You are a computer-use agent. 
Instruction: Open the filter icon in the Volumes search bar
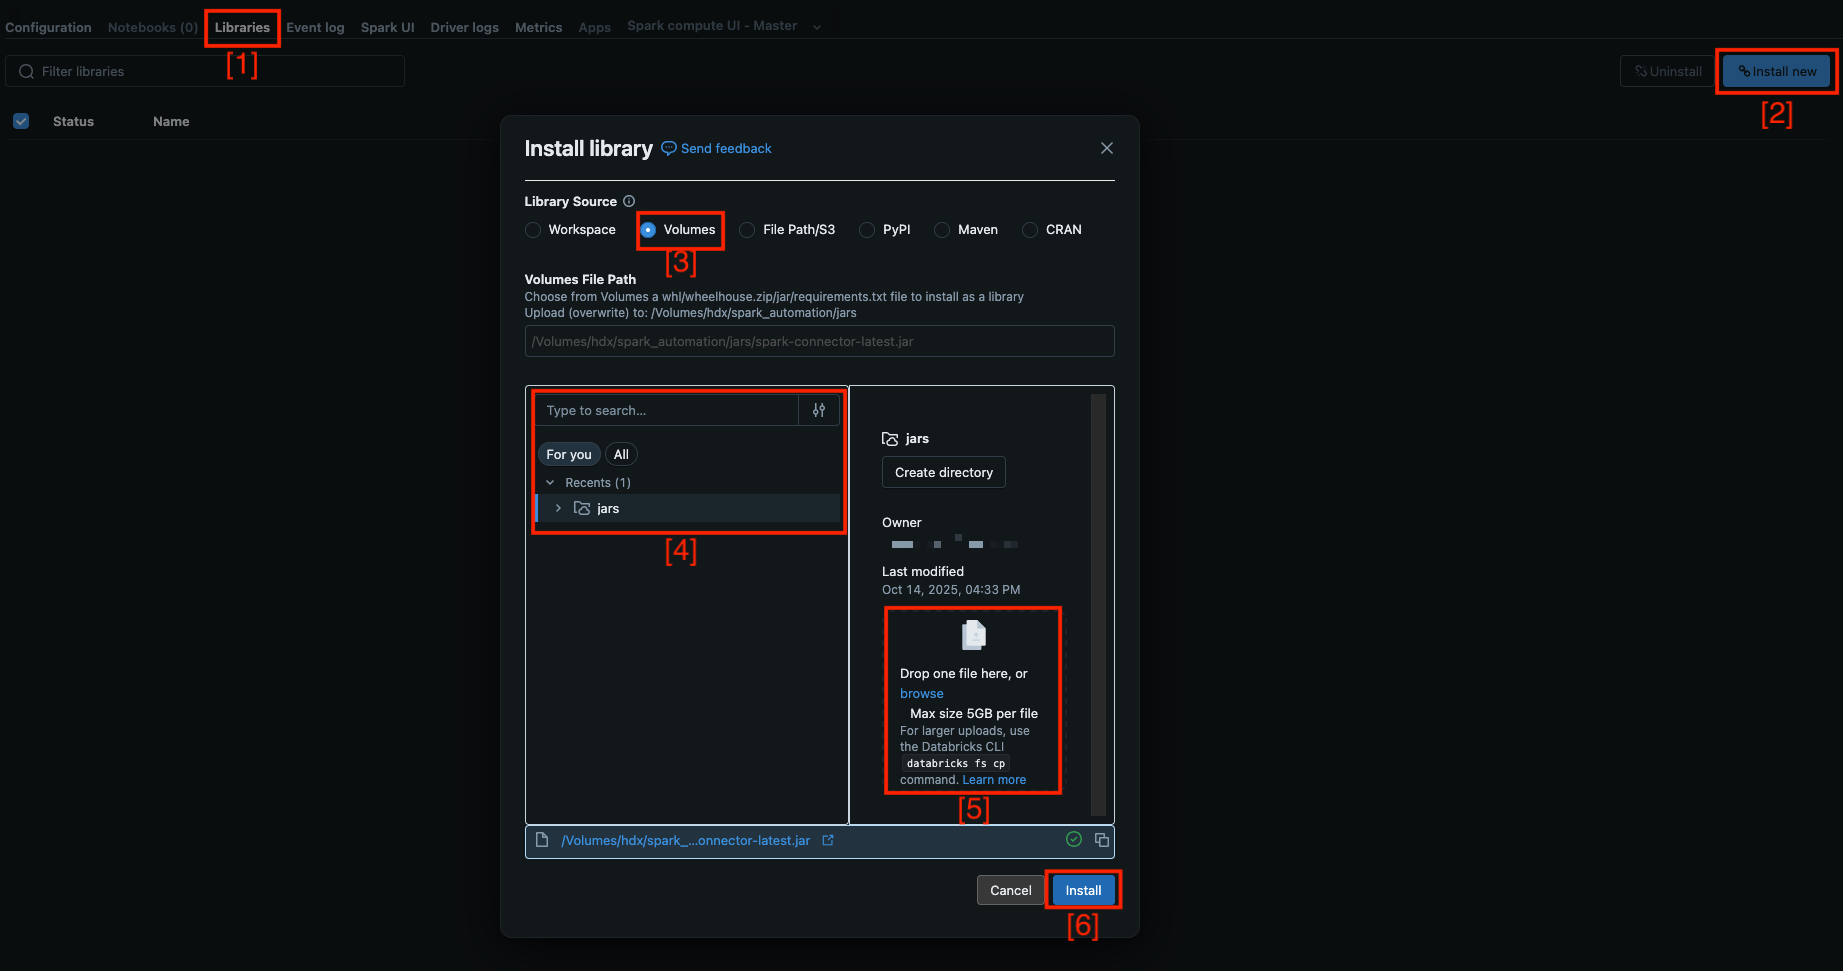pyautogui.click(x=819, y=410)
